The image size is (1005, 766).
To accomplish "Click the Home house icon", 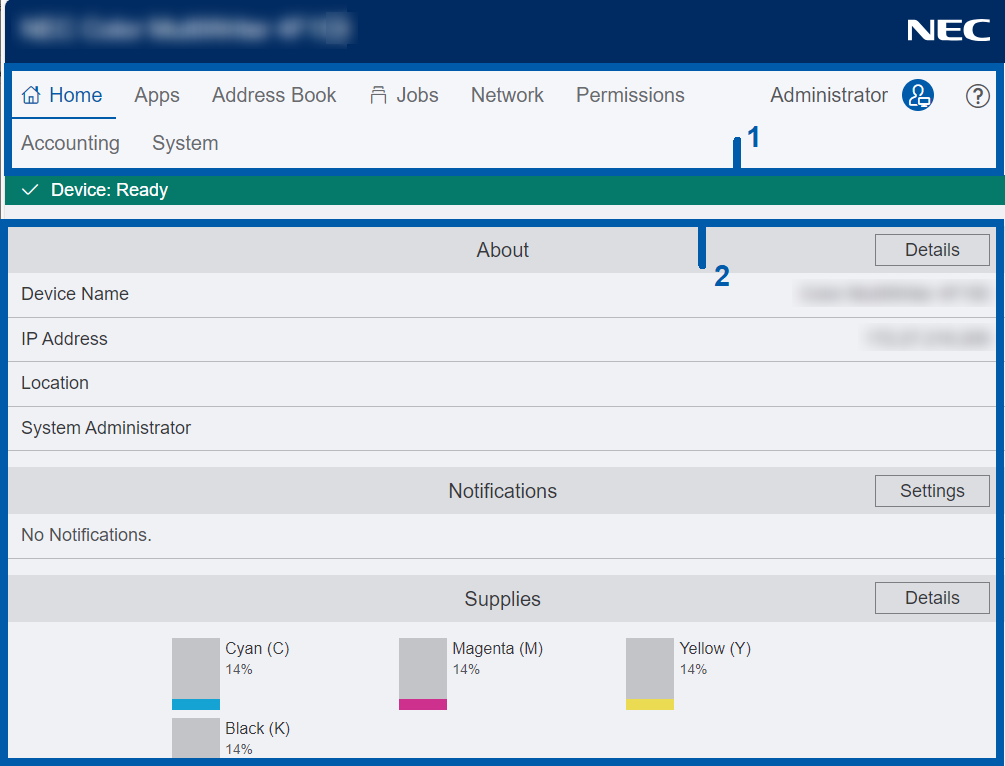I will [31, 95].
